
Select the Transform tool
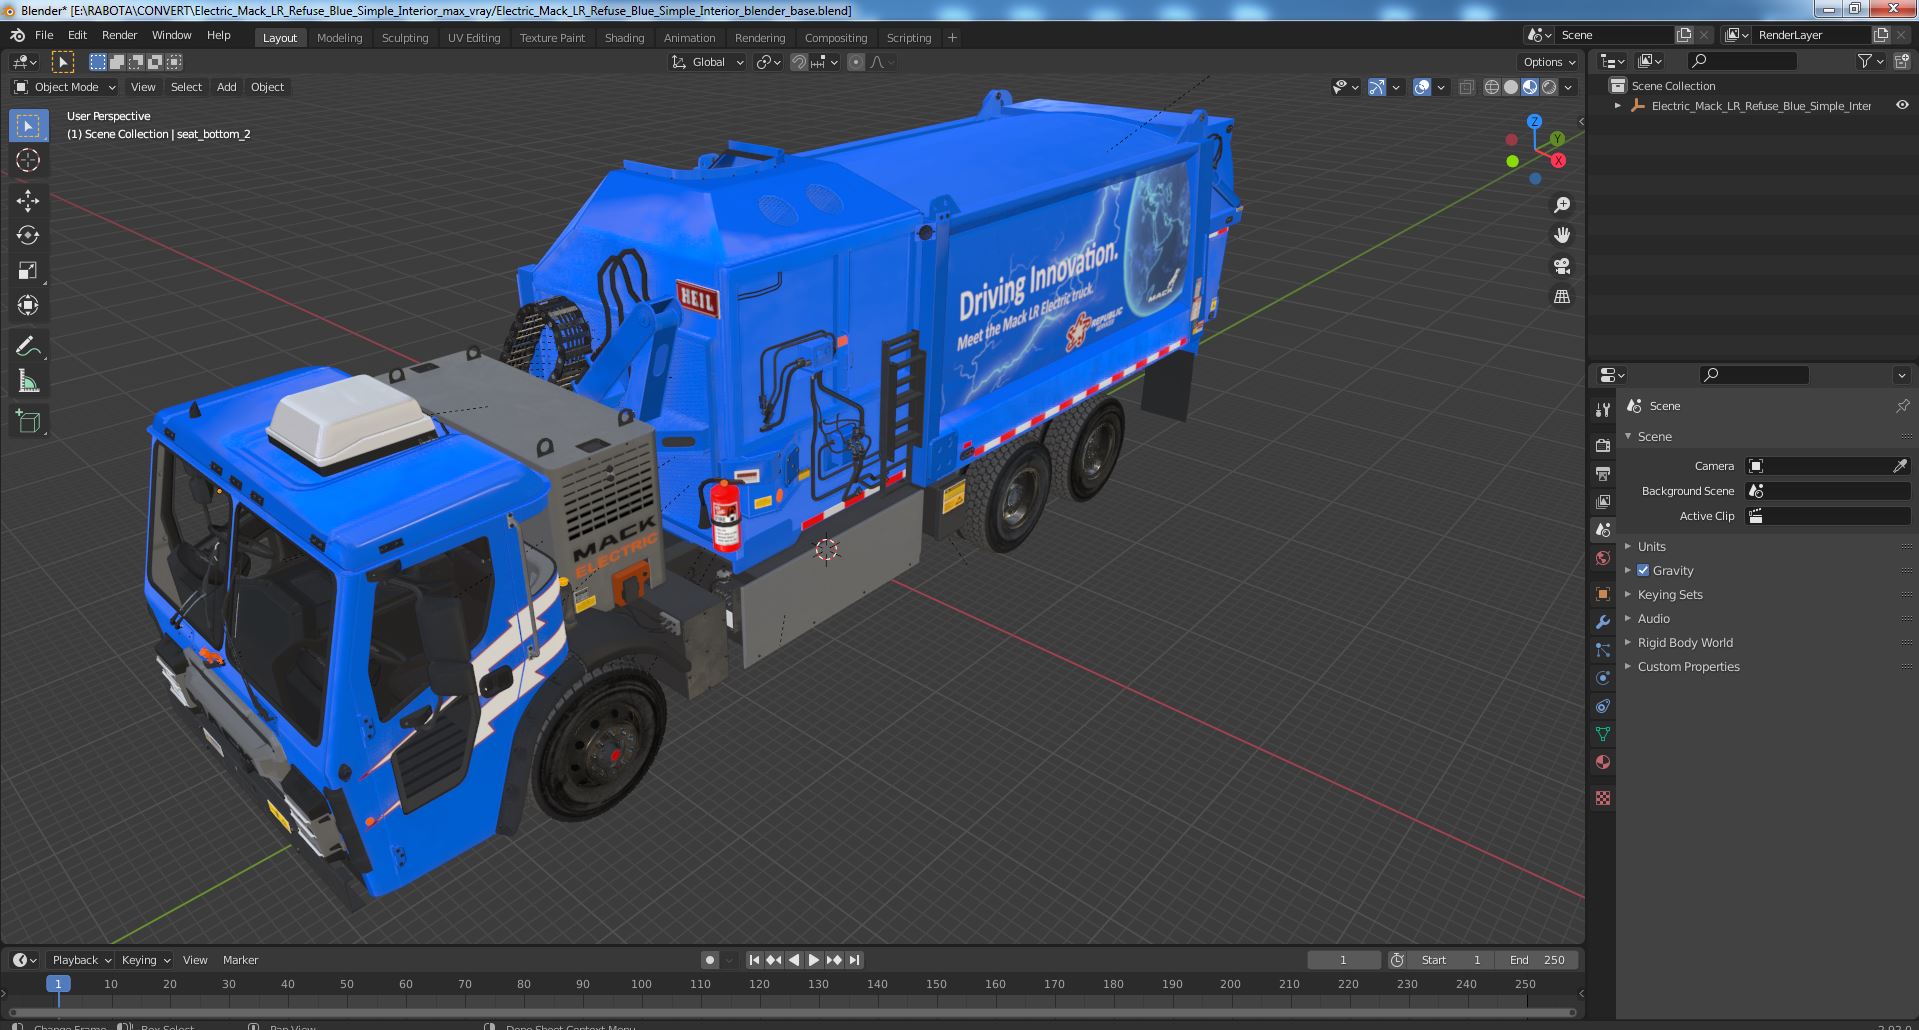pyautogui.click(x=28, y=305)
